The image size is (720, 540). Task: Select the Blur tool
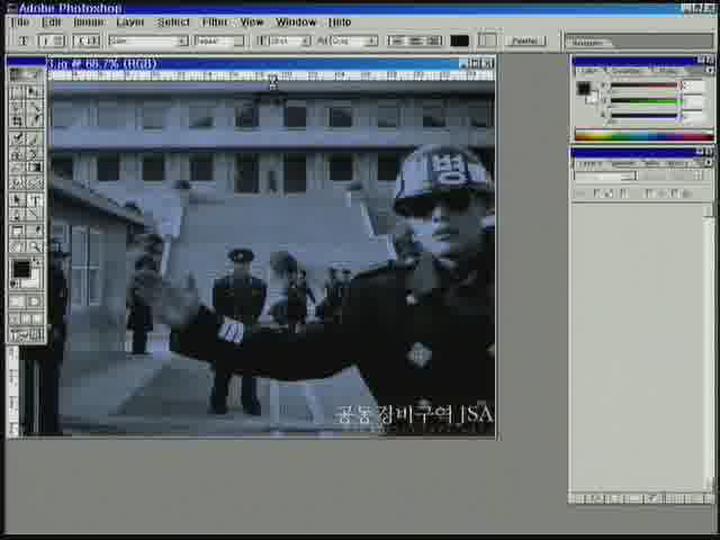pyautogui.click(x=17, y=182)
